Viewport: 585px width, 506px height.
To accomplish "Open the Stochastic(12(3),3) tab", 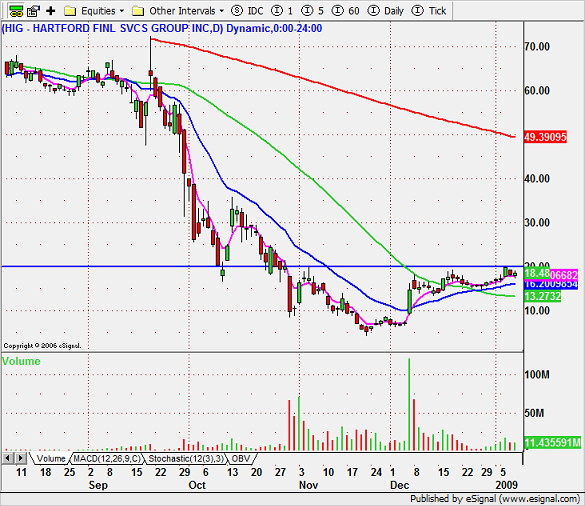I will tap(185, 459).
